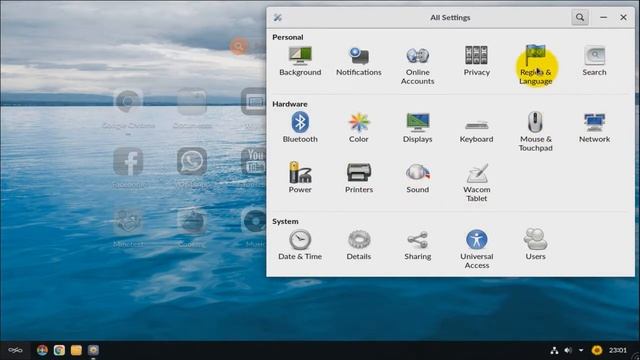
Task: Open Printers settings
Action: coord(359,177)
